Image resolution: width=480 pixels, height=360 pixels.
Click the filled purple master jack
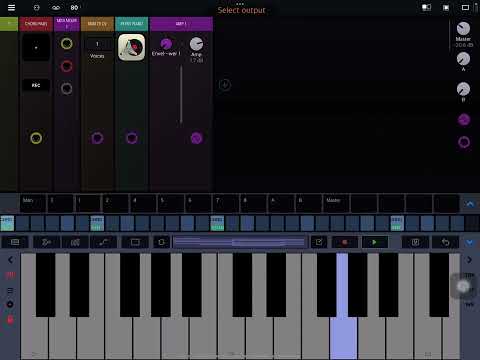(464, 120)
